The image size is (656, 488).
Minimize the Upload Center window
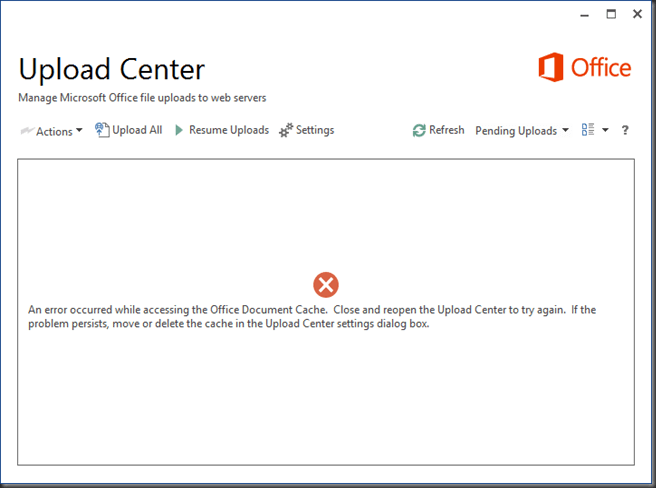pos(584,15)
